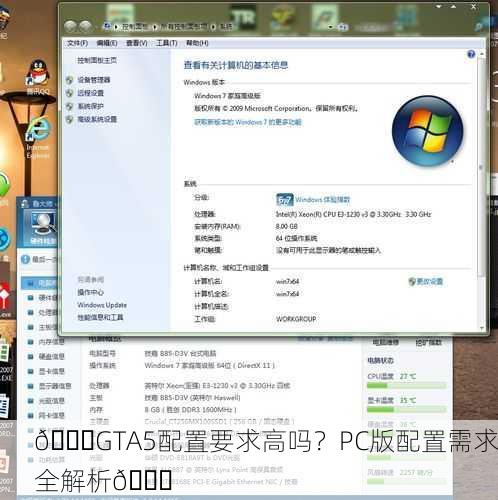Click the Back navigation arrow in System window
Viewport: 498px width, 500px height.
[x=70, y=26]
